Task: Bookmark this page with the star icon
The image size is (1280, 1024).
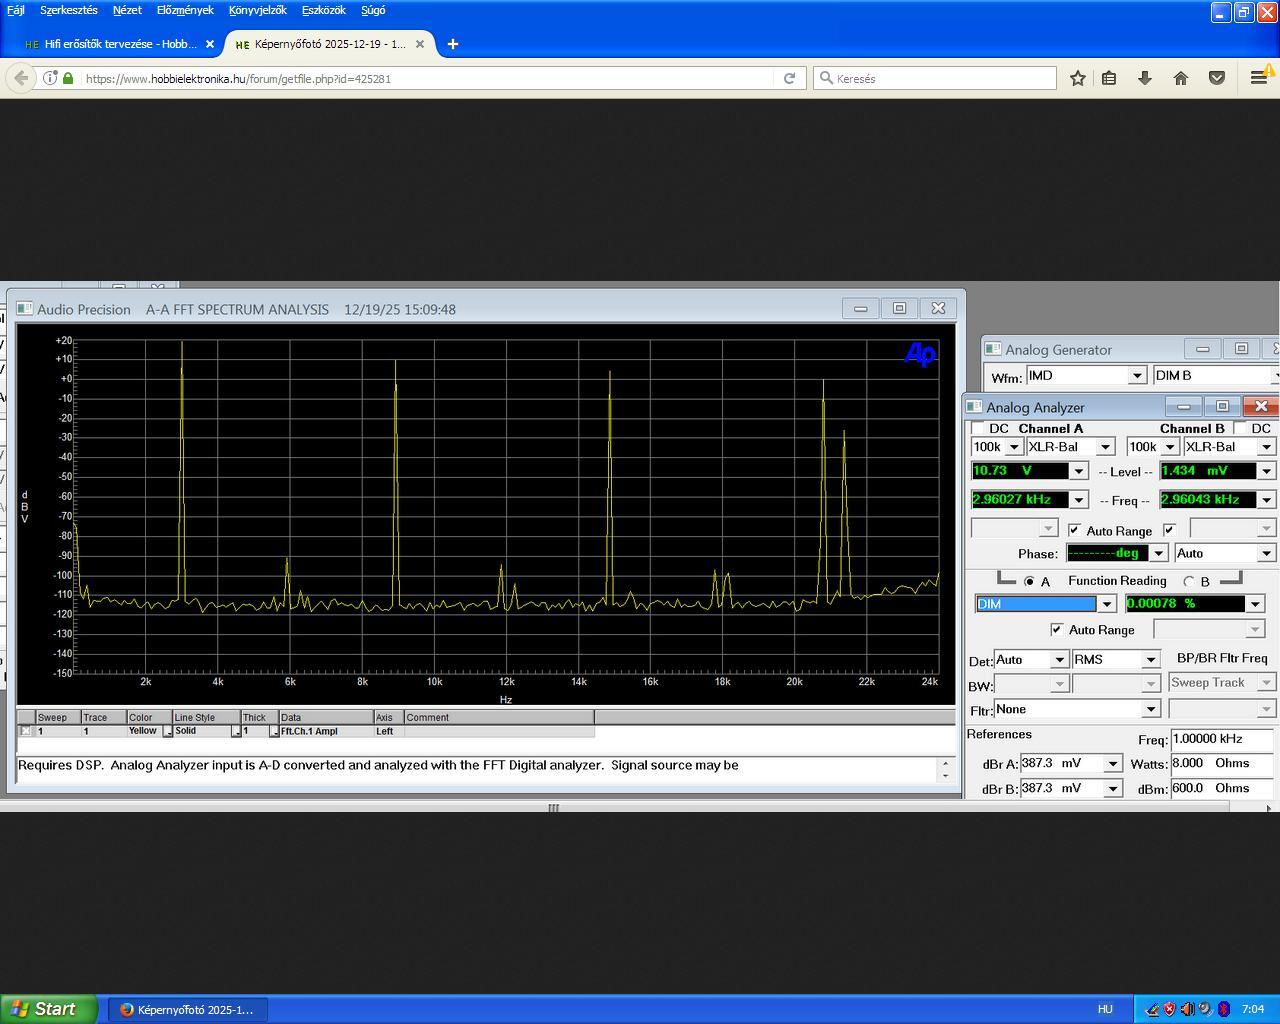Action: 1077,78
